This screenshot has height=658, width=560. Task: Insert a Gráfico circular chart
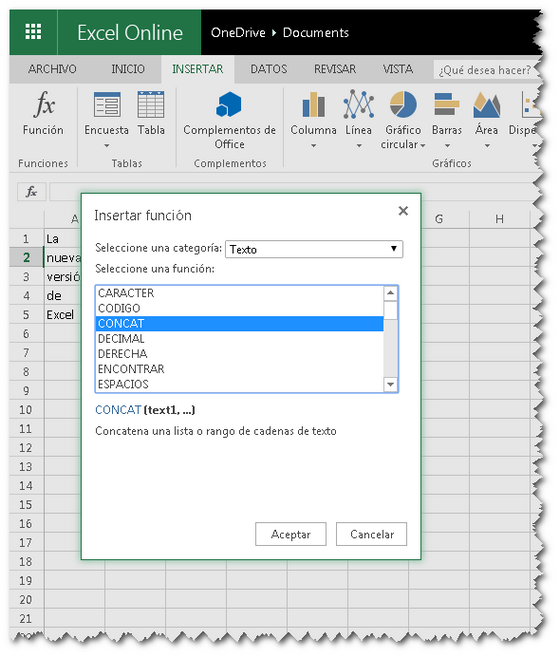pos(403,120)
